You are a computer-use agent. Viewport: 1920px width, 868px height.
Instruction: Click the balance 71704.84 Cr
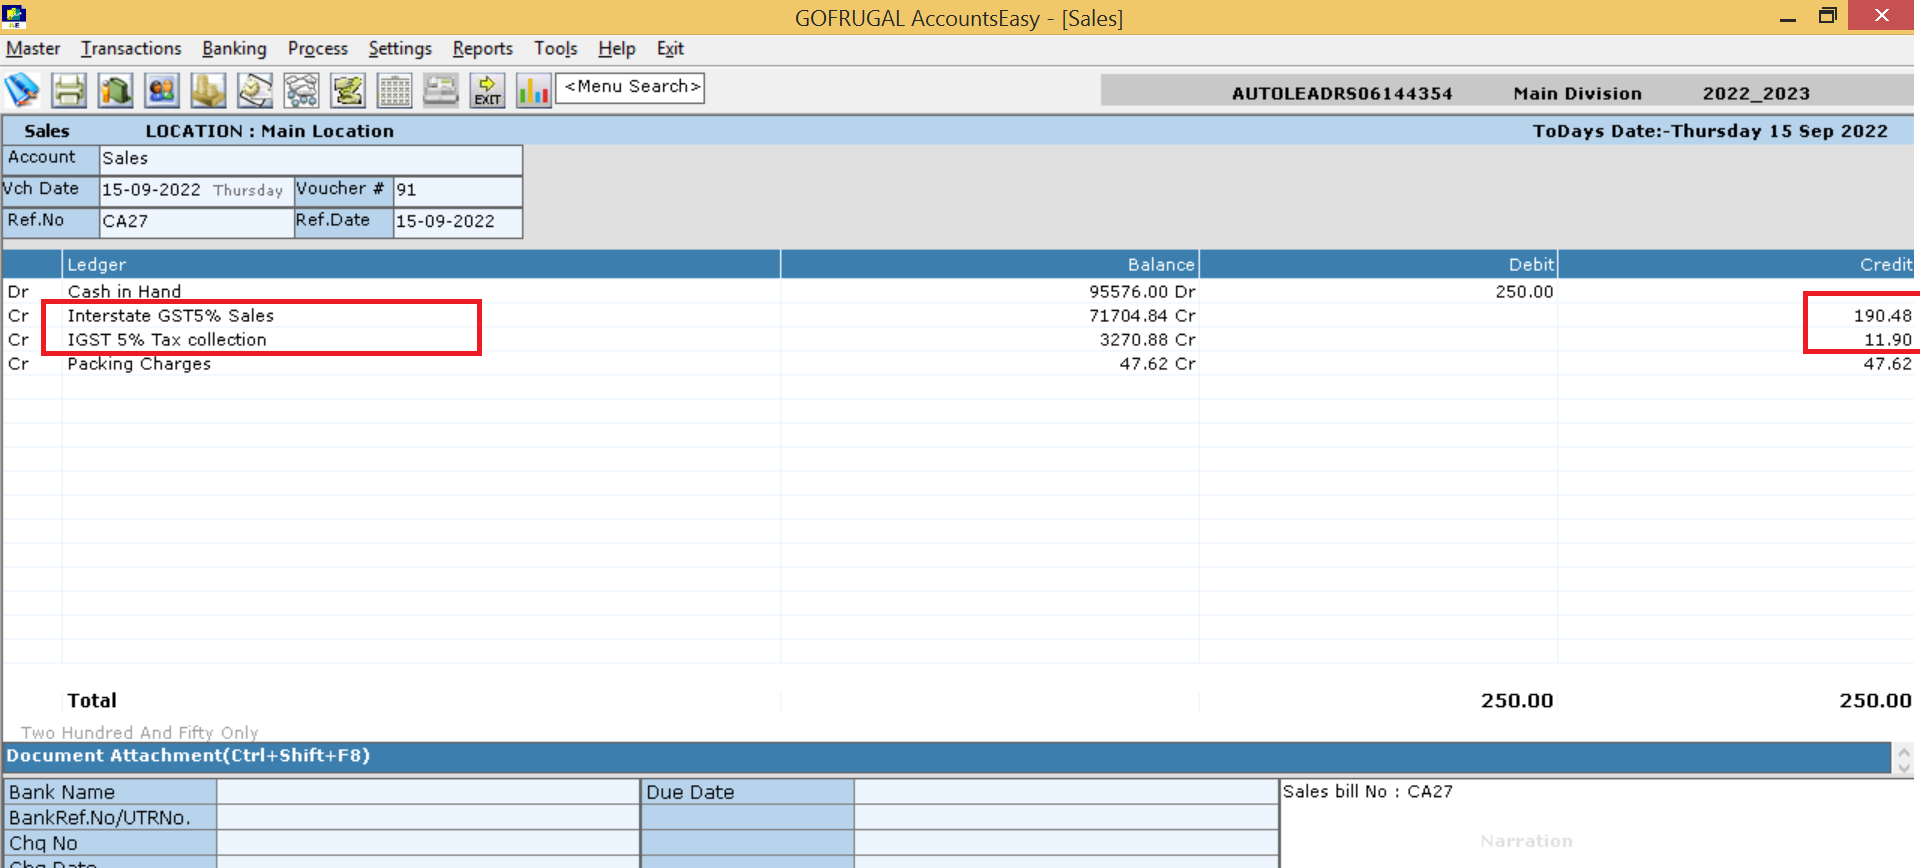pyautogui.click(x=1142, y=316)
